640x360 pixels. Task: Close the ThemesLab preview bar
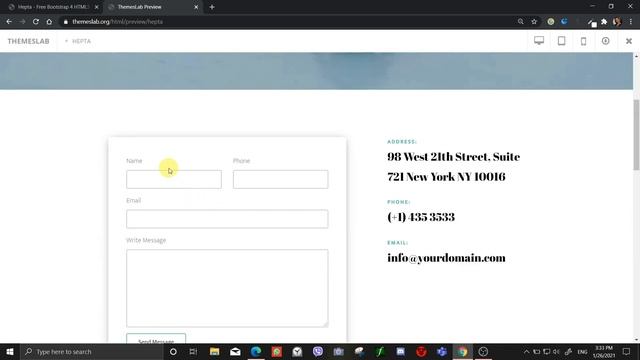[629, 41]
